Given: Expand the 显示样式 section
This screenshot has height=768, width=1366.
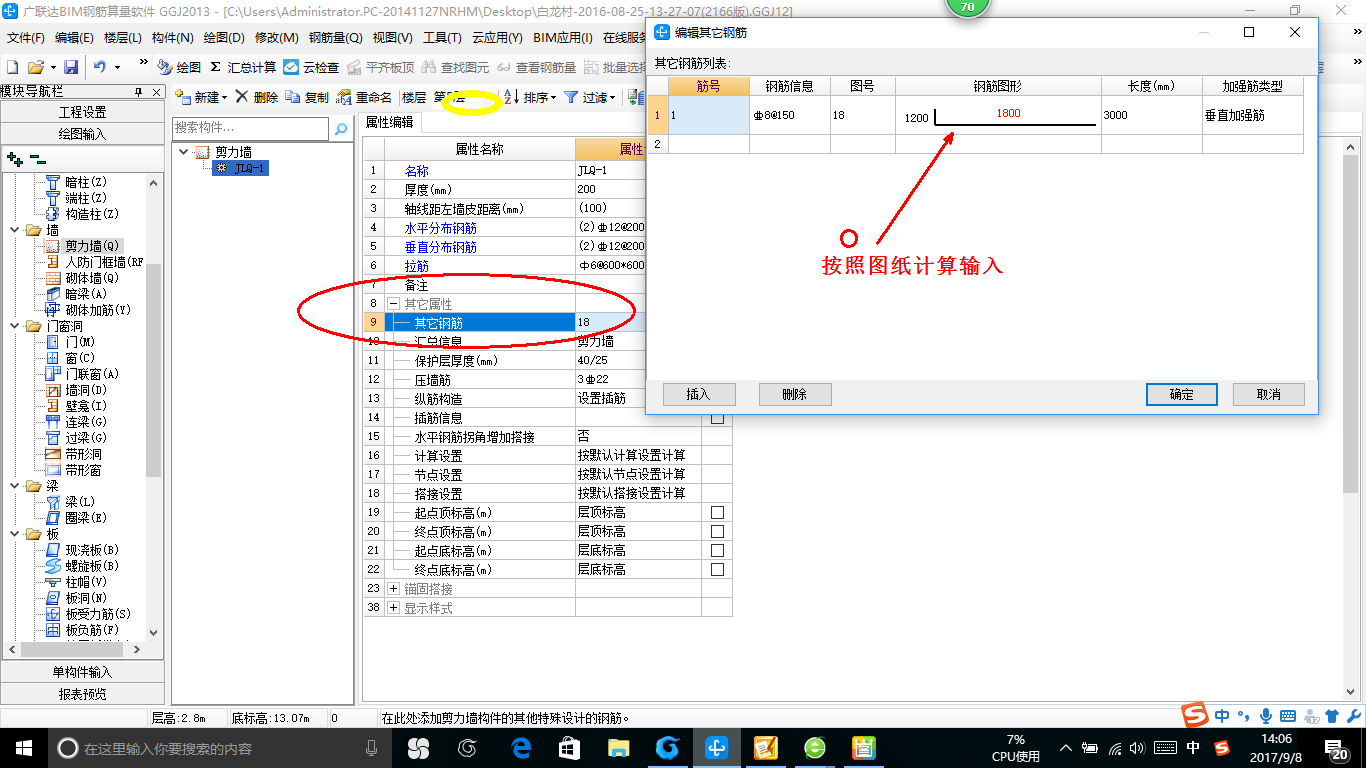Looking at the screenshot, I should pyautogui.click(x=394, y=608).
